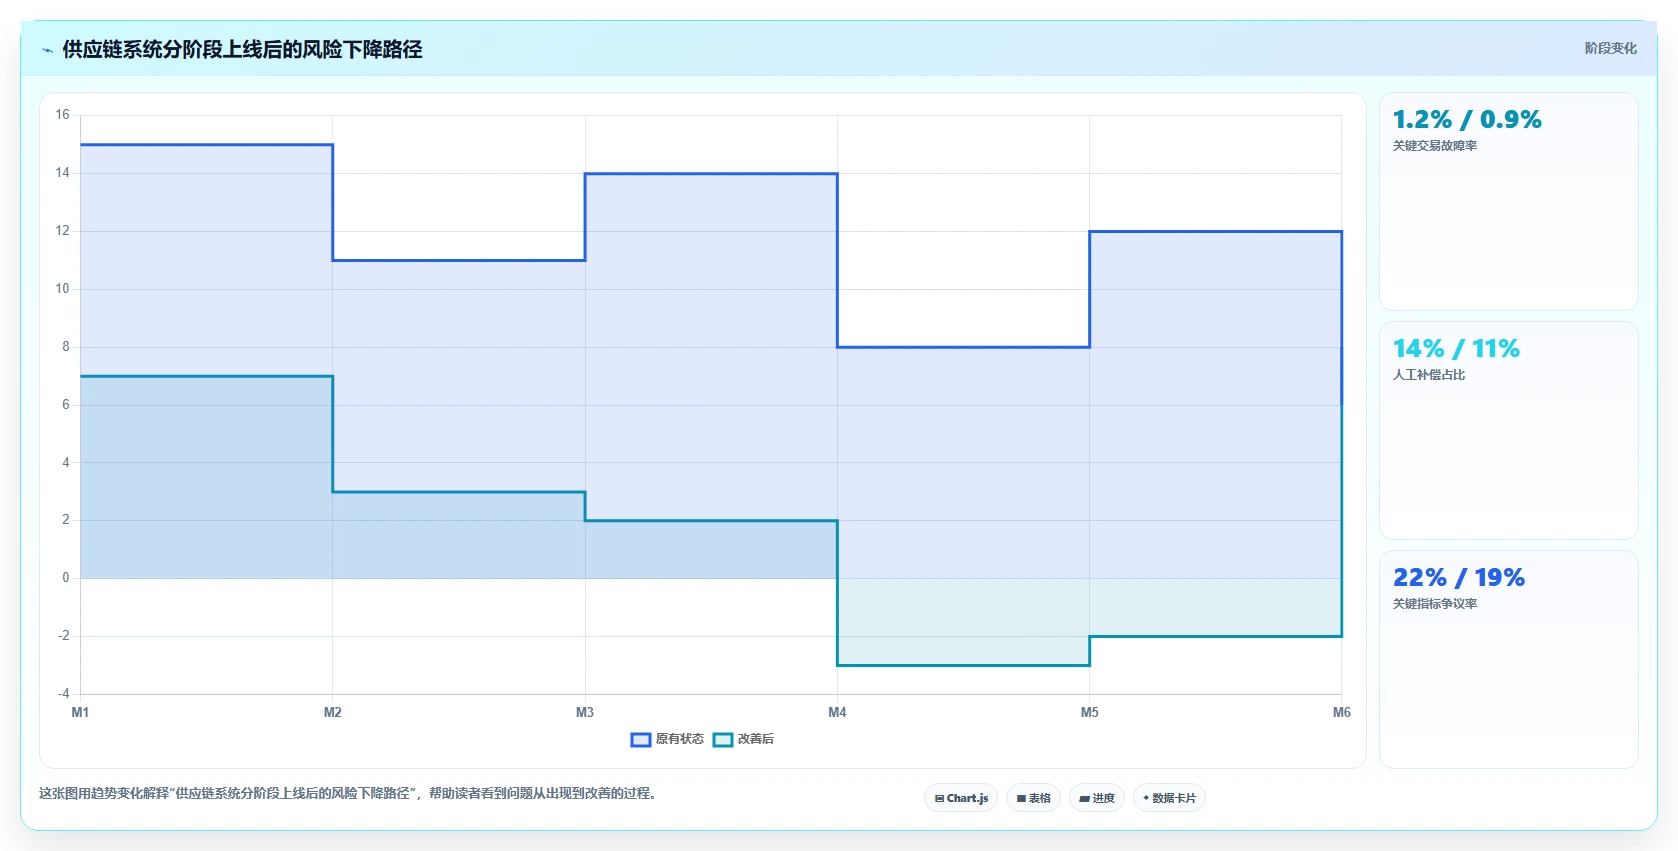Image resolution: width=1678 pixels, height=851 pixels.
Task: Click the M6 x-axis label
Action: click(1342, 712)
